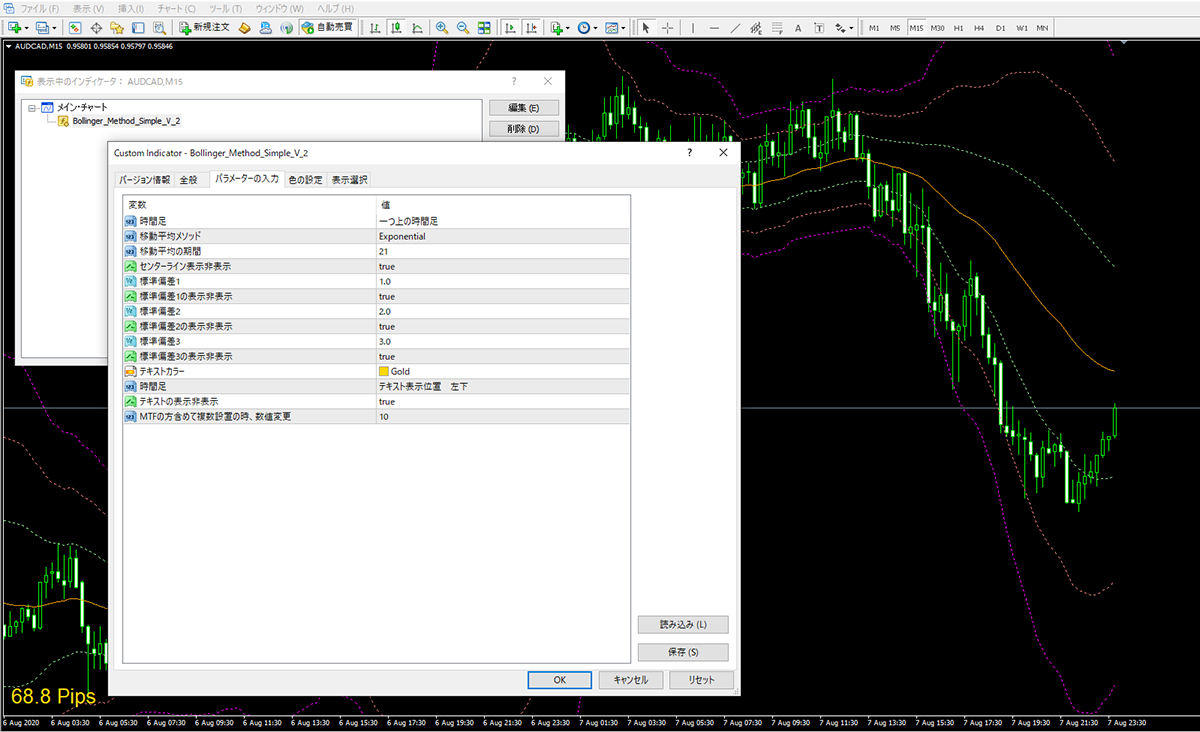This screenshot has height=732, width=1200.
Task: Toggle chart auto scroll
Action: (510, 27)
